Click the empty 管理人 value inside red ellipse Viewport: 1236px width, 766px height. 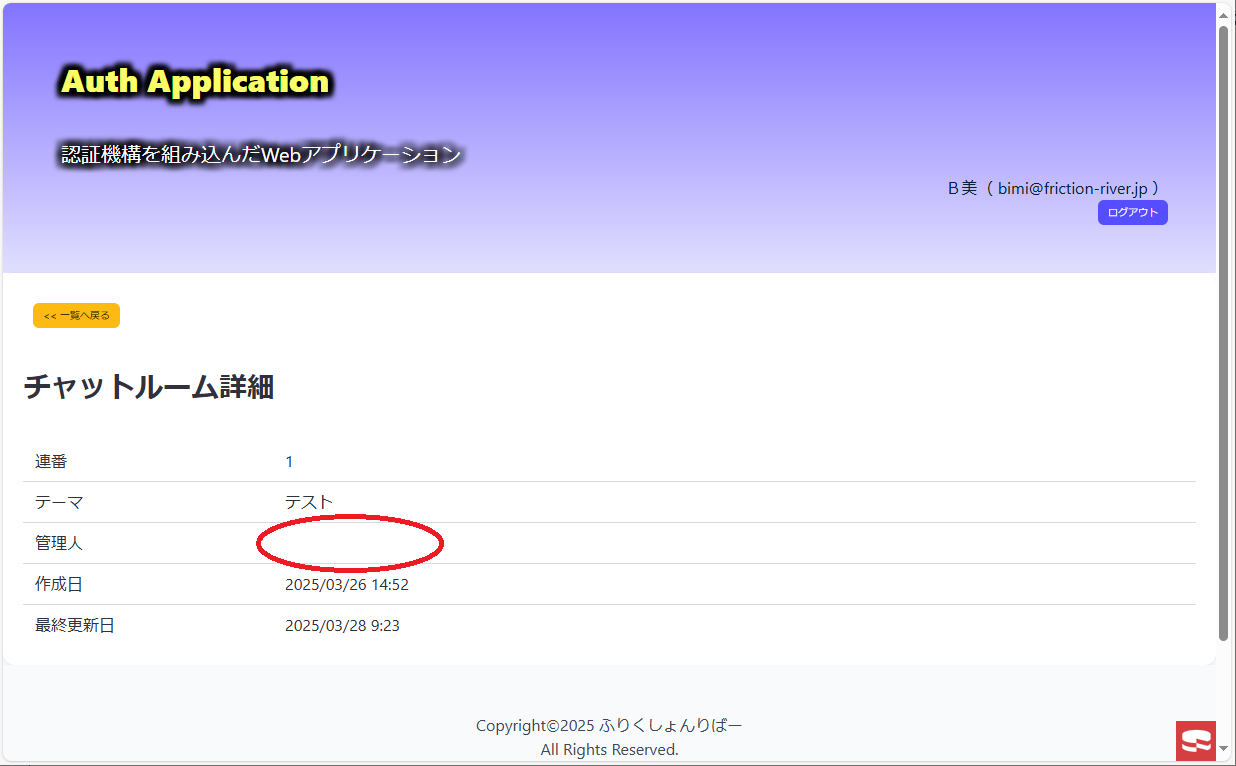pyautogui.click(x=349, y=543)
